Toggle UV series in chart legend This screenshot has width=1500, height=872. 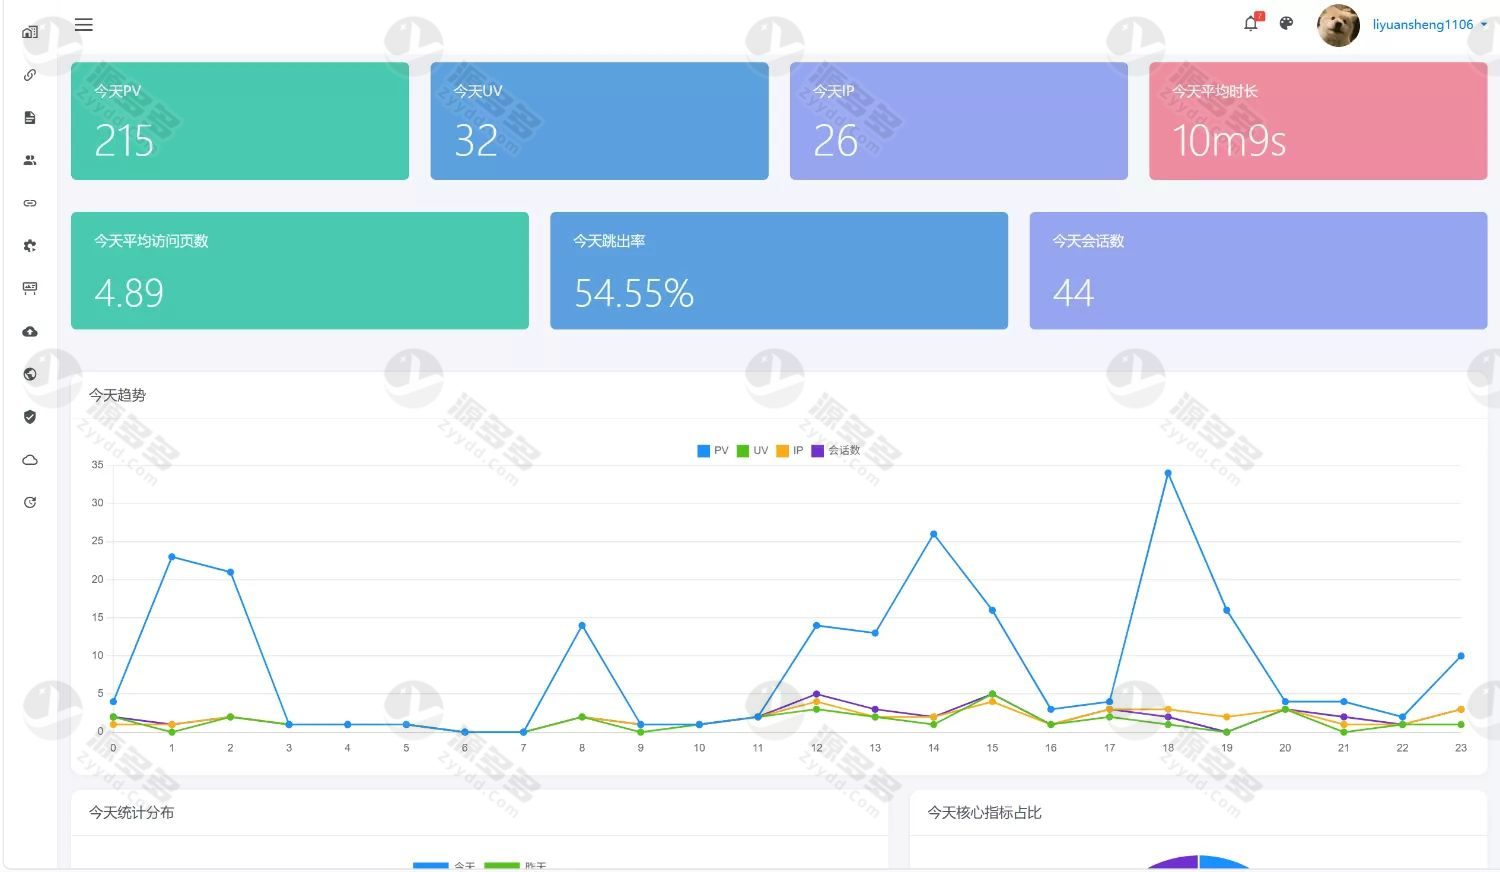752,451
